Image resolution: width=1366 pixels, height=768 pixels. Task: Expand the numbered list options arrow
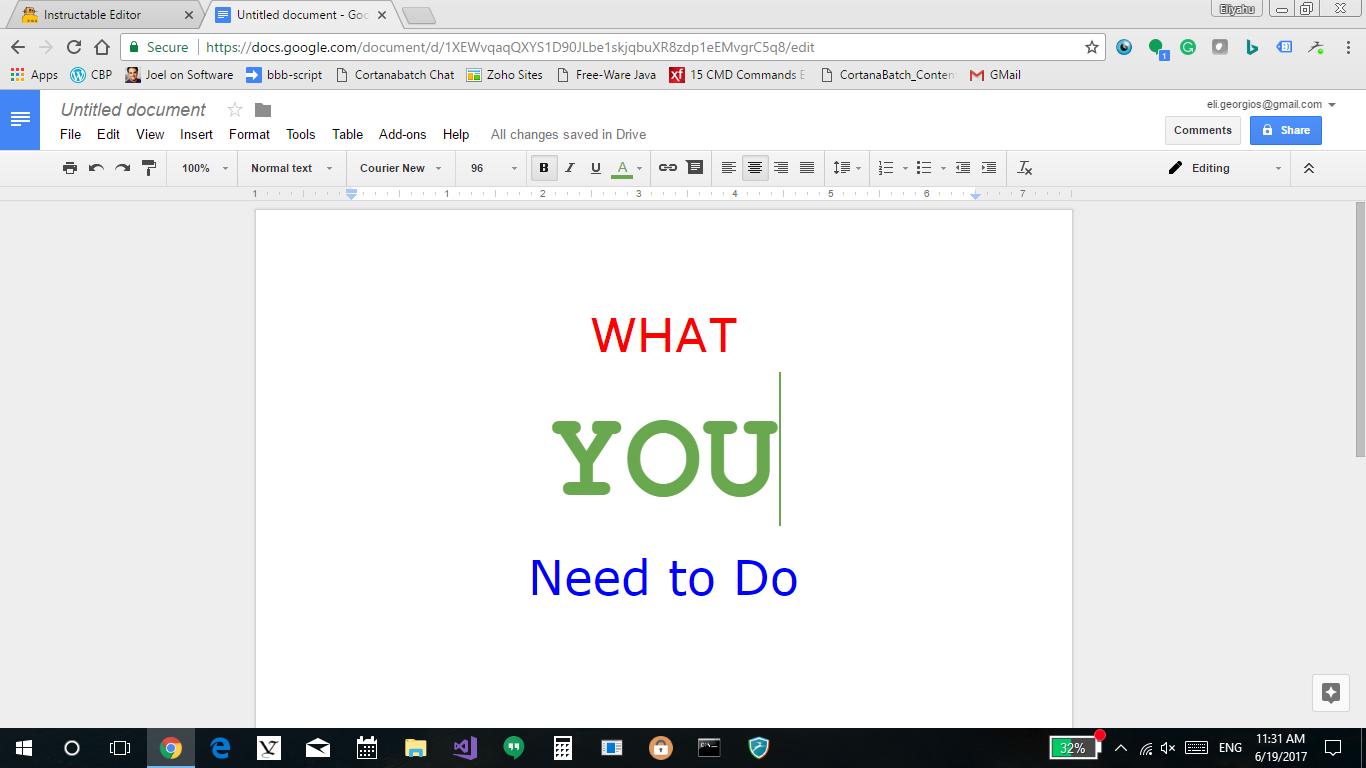[905, 168]
